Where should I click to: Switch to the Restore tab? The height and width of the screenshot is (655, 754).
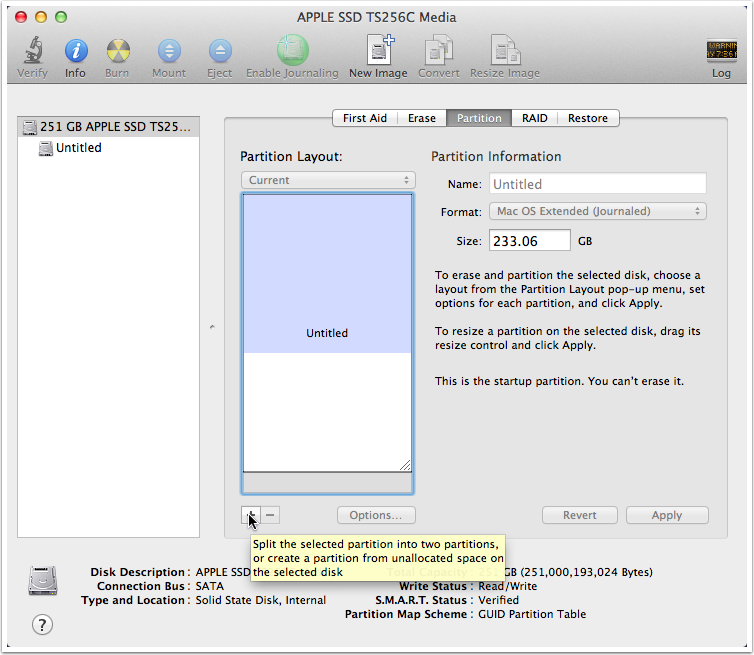click(x=588, y=118)
